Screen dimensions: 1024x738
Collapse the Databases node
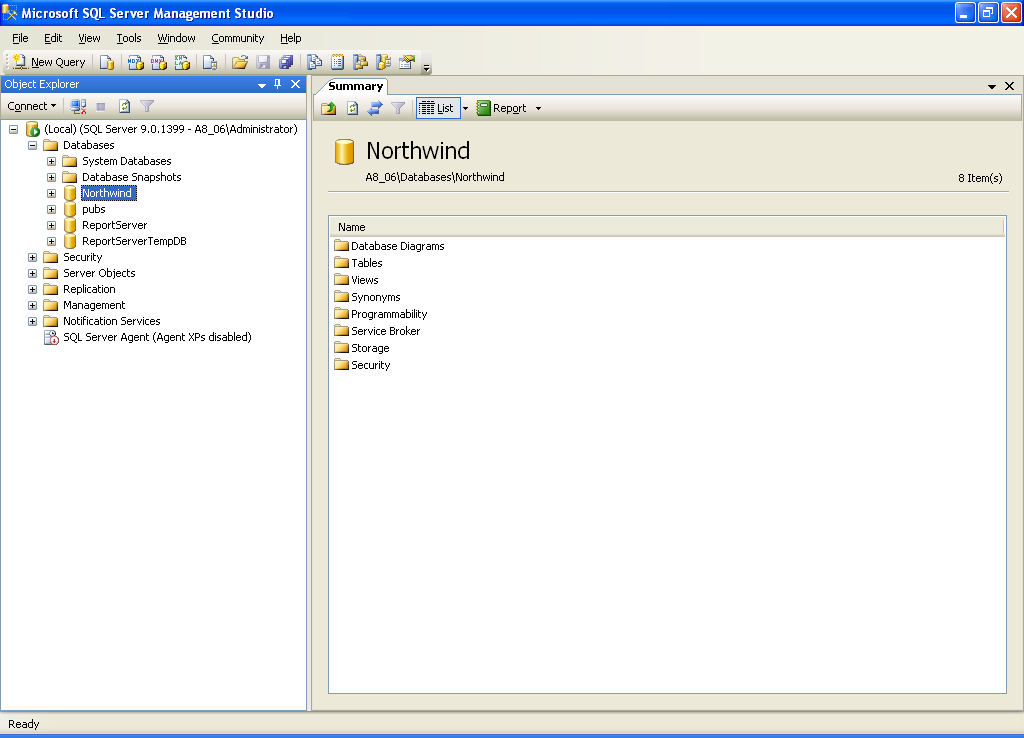click(31, 144)
